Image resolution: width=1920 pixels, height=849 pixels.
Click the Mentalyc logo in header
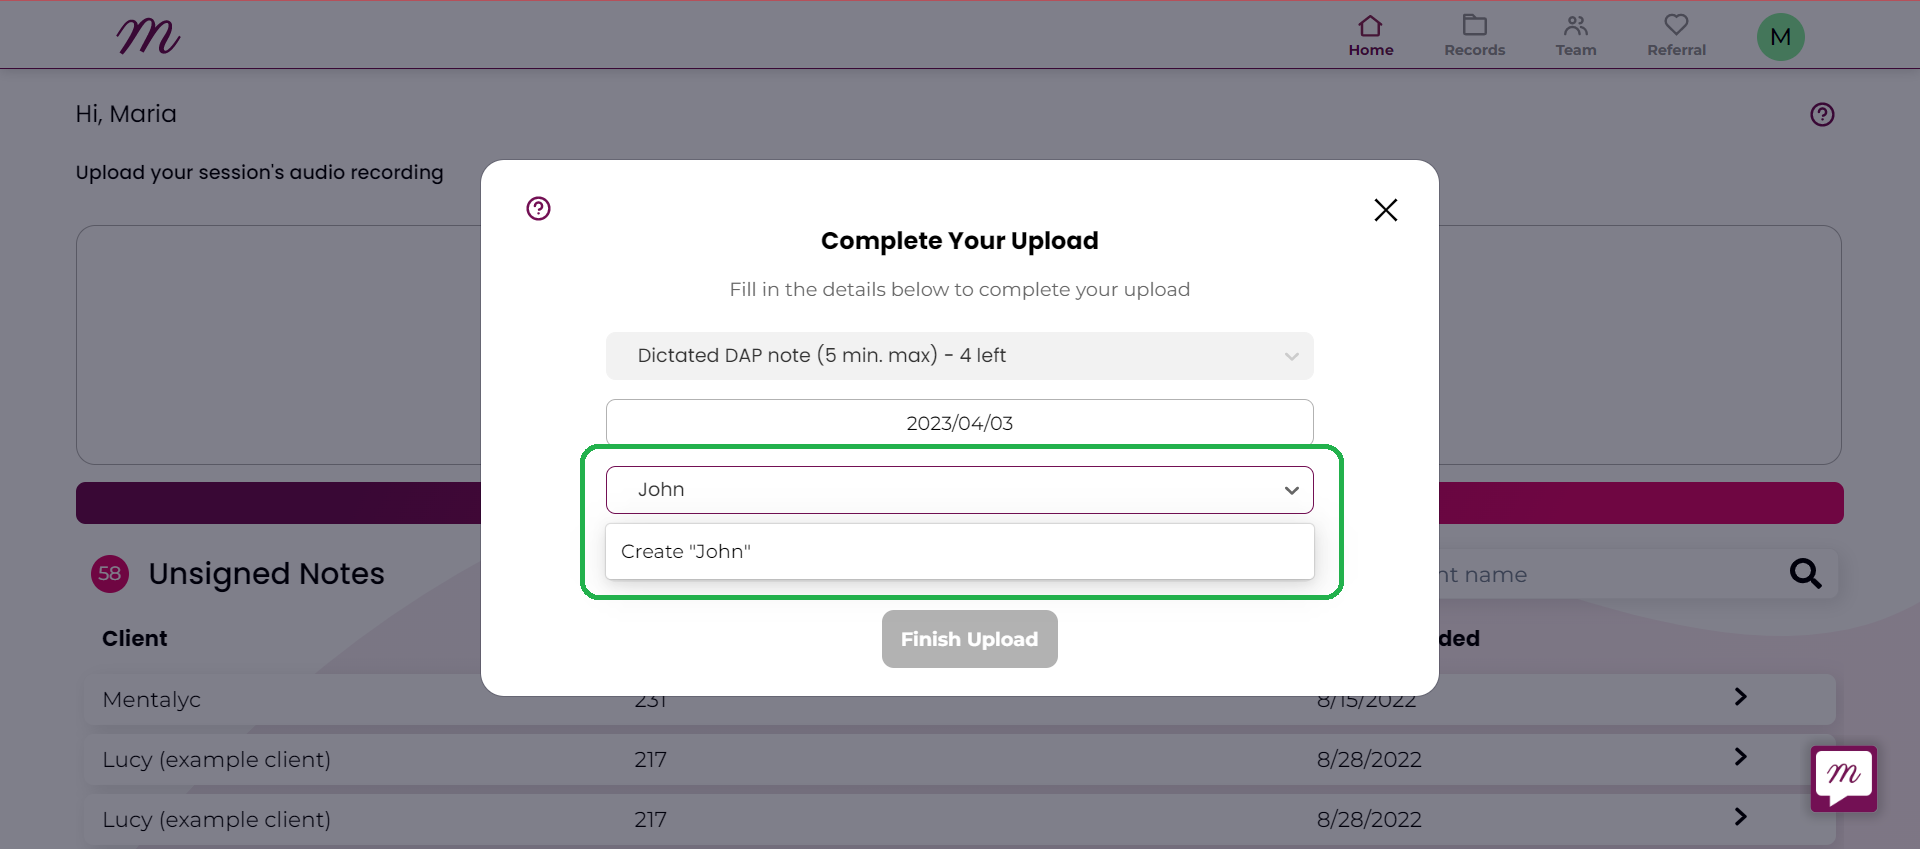point(148,36)
